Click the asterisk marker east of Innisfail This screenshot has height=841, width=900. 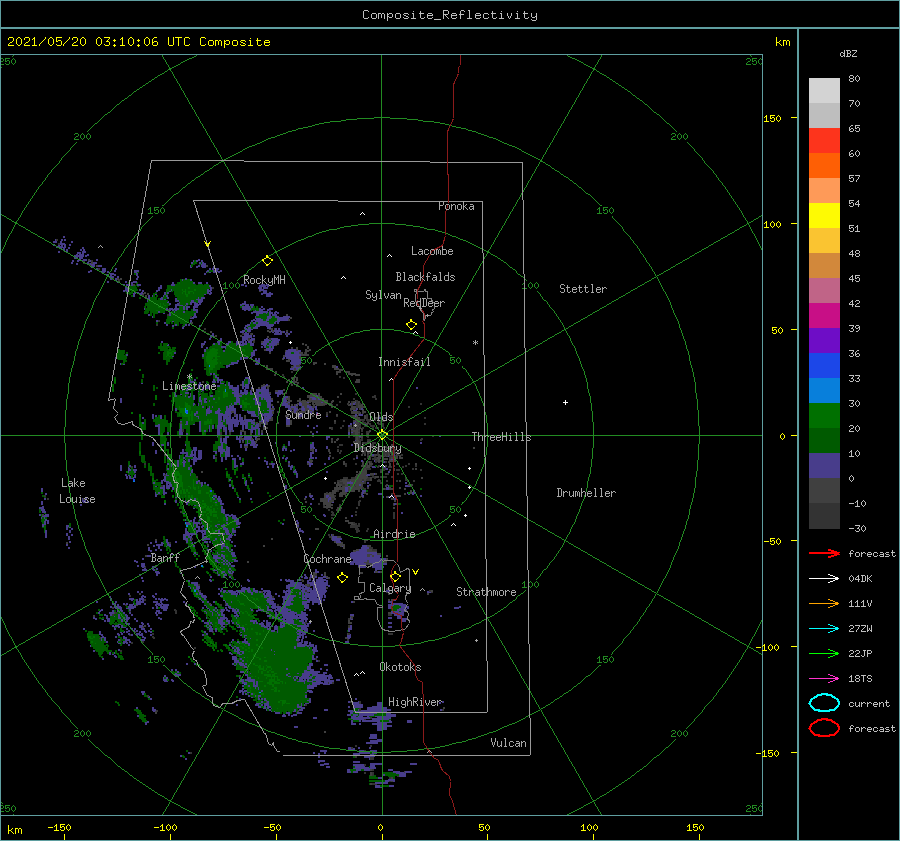pyautogui.click(x=475, y=343)
